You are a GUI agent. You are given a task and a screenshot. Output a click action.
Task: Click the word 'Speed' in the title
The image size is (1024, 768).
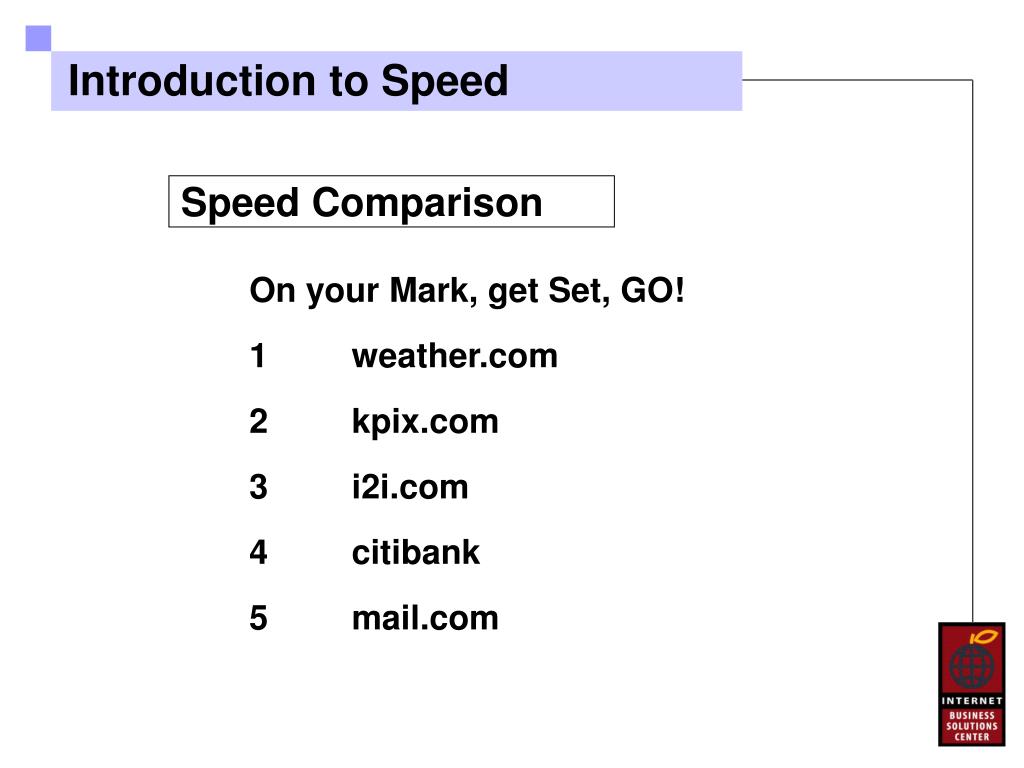(x=444, y=82)
